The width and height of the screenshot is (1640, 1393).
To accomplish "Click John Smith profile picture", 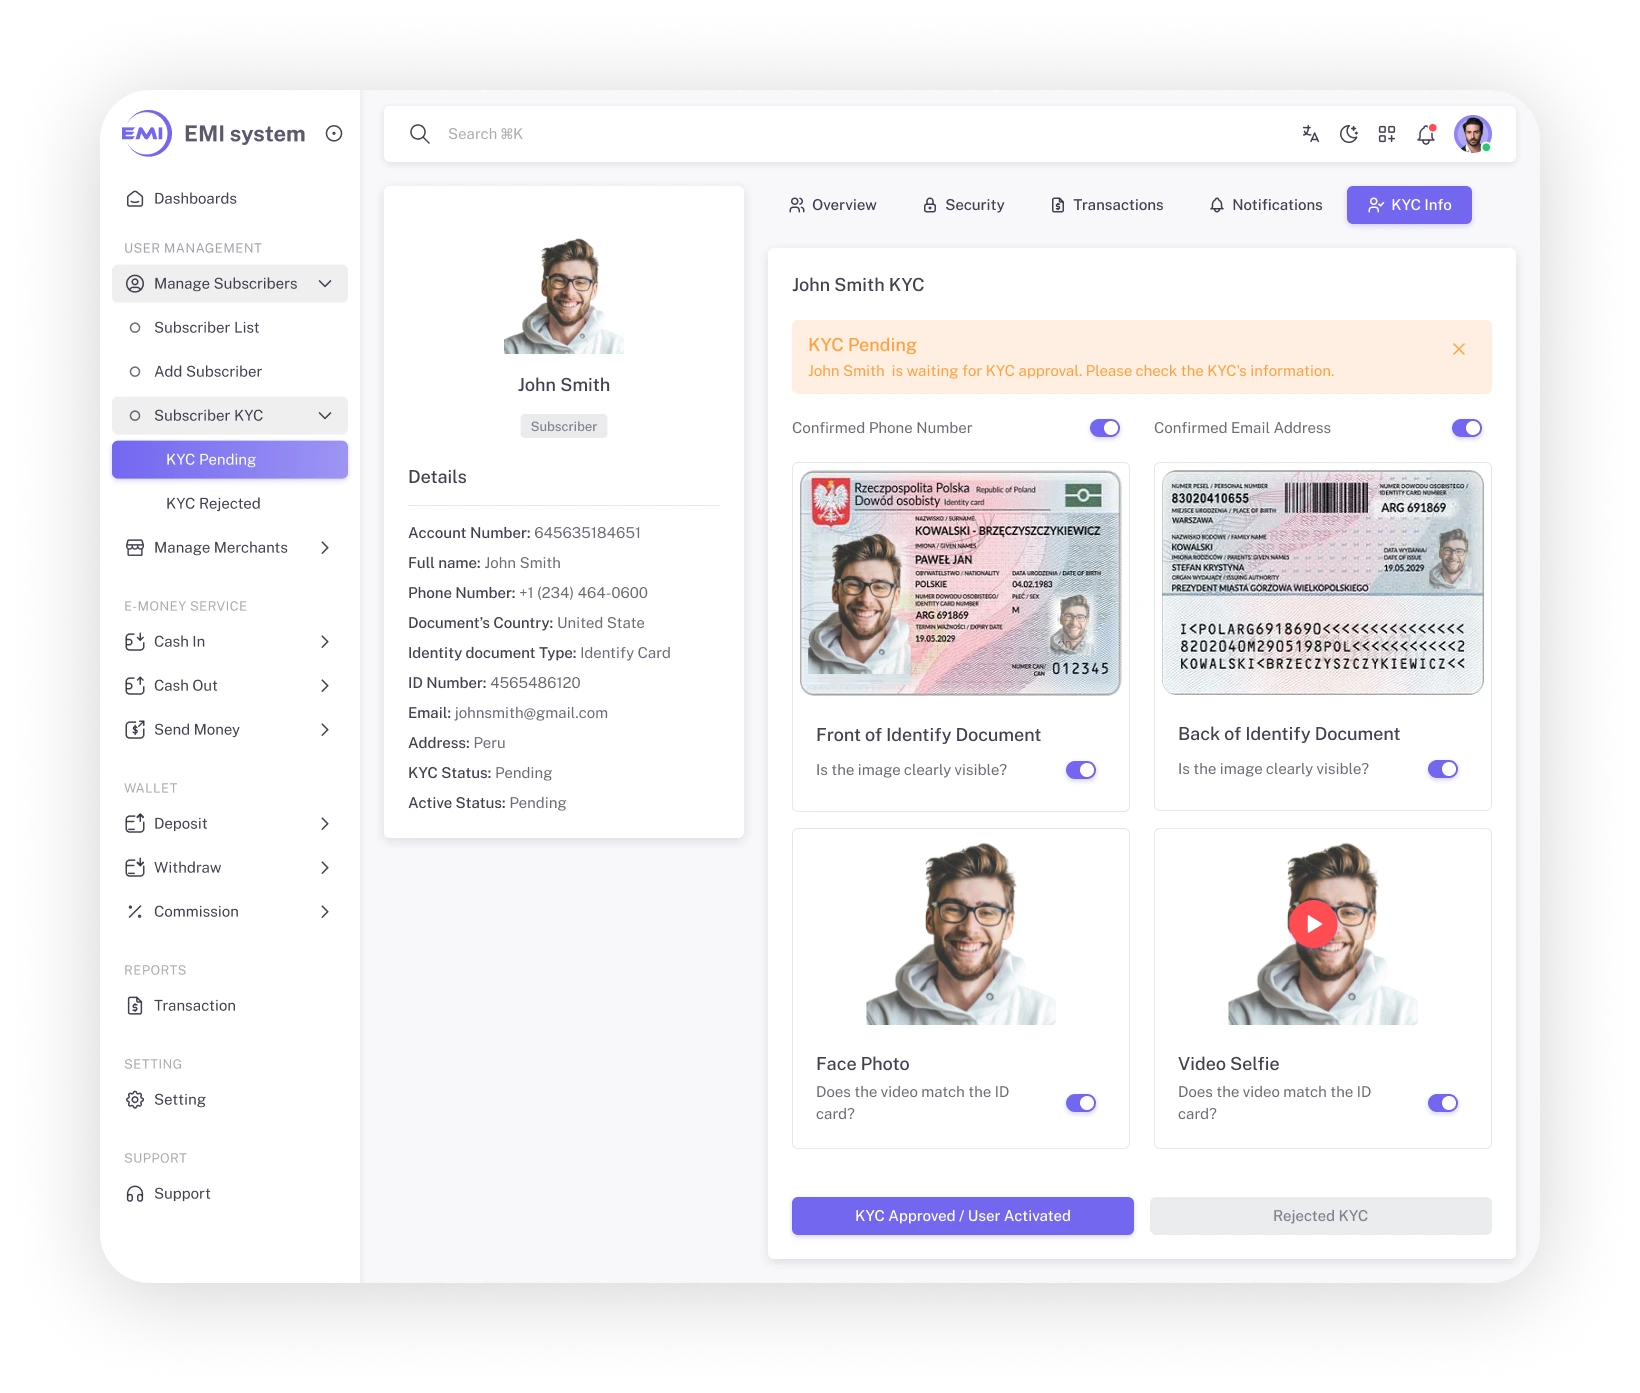I will tap(564, 295).
